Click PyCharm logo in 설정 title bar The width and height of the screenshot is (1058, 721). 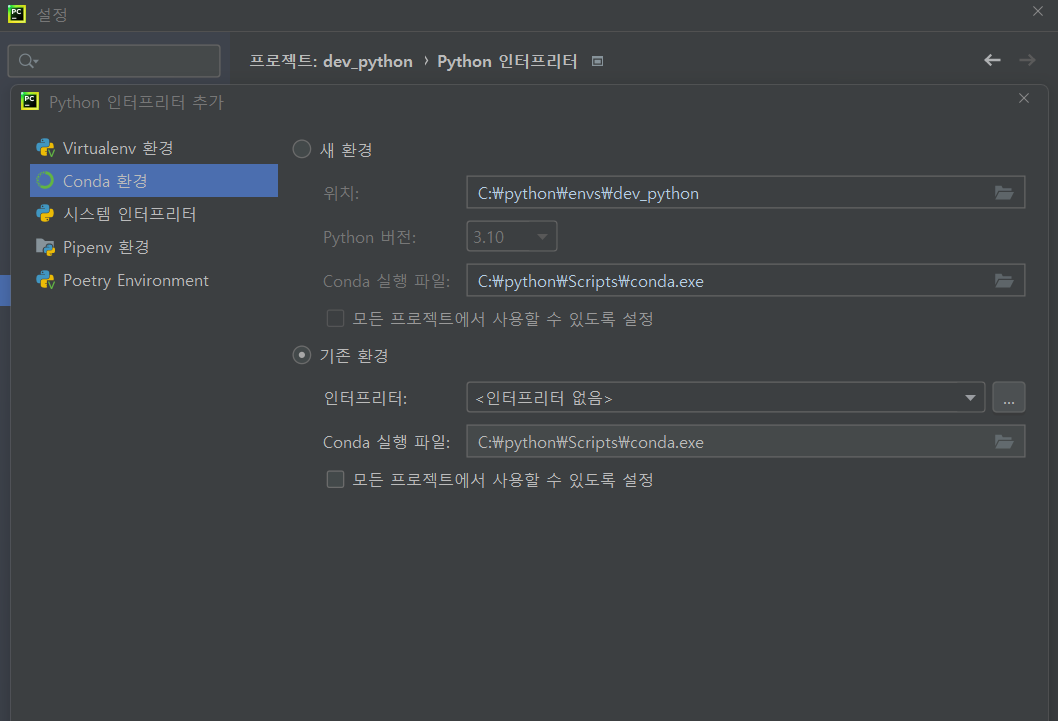click(x=17, y=14)
